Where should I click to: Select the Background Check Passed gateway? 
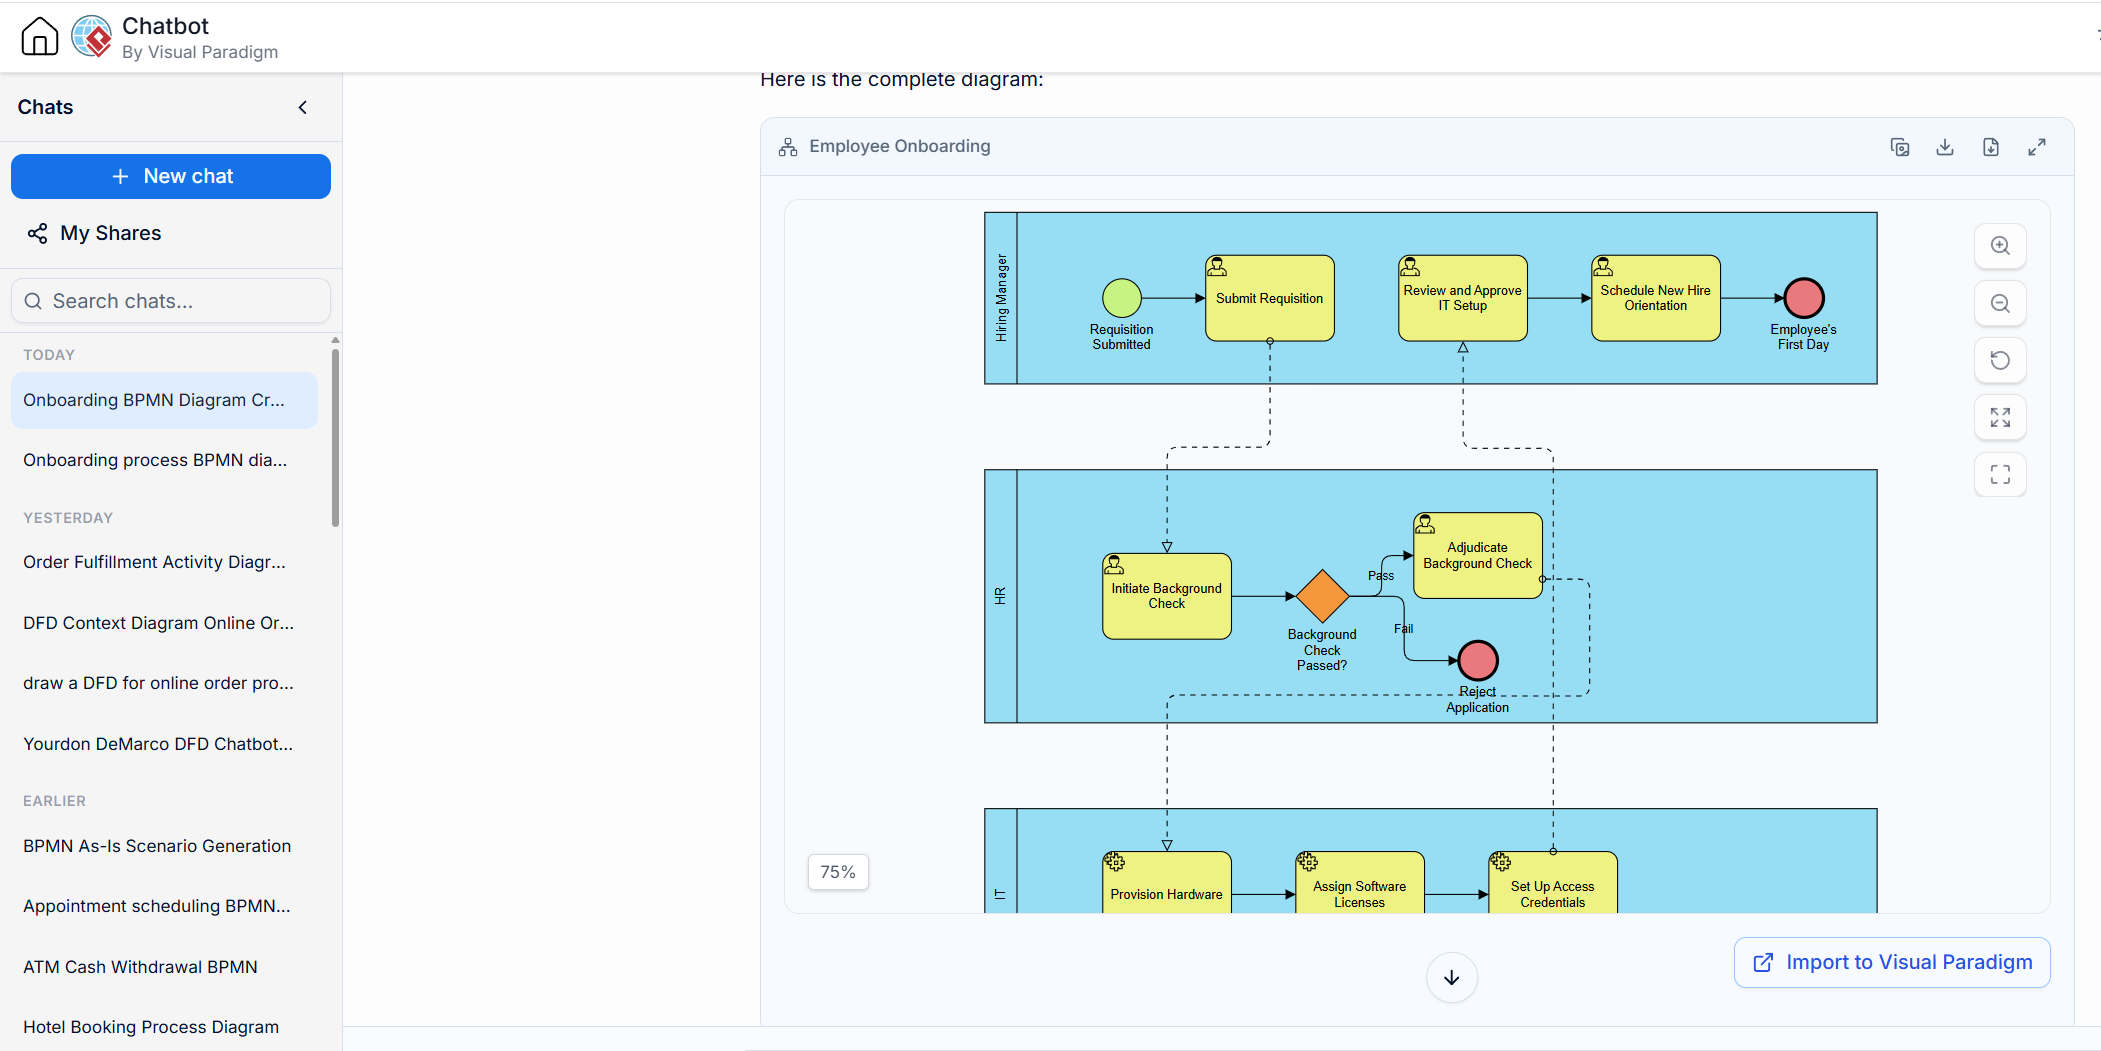pos(1323,596)
